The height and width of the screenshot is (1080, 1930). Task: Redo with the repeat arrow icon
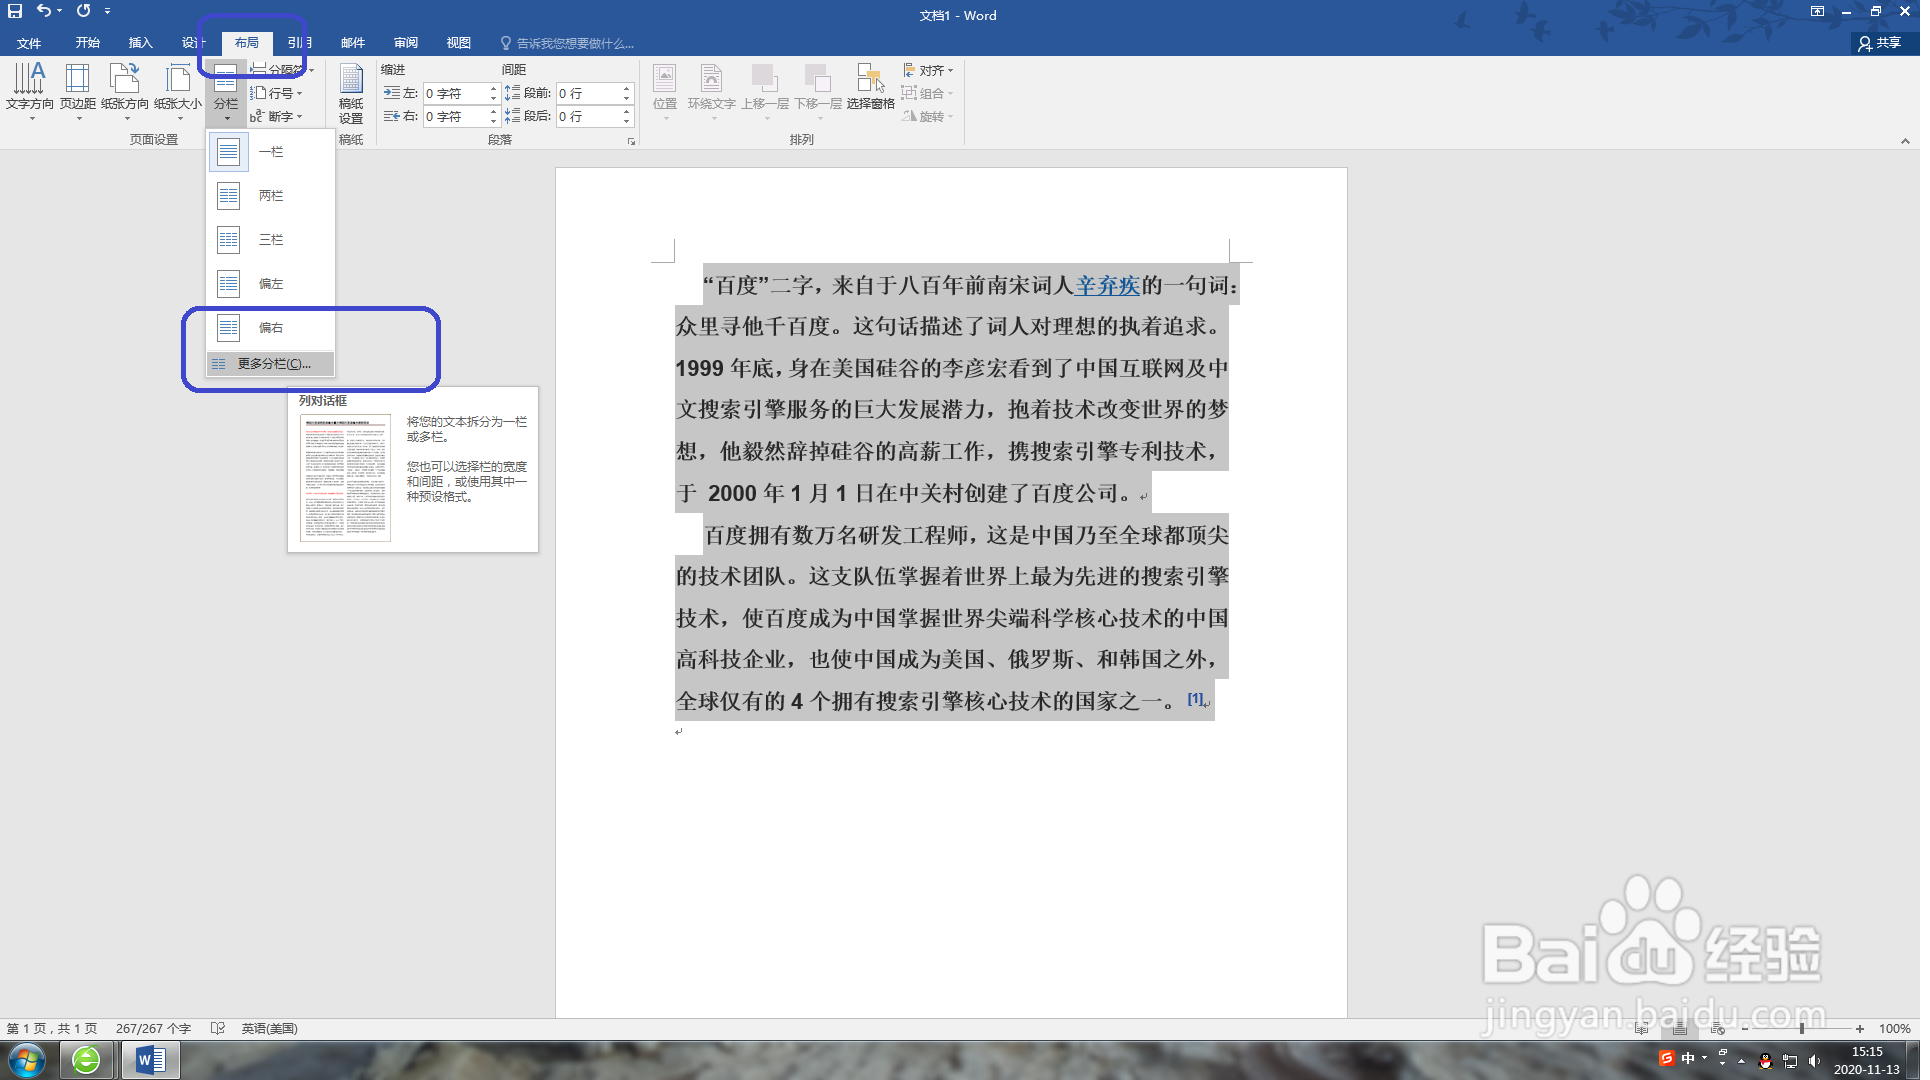click(83, 11)
